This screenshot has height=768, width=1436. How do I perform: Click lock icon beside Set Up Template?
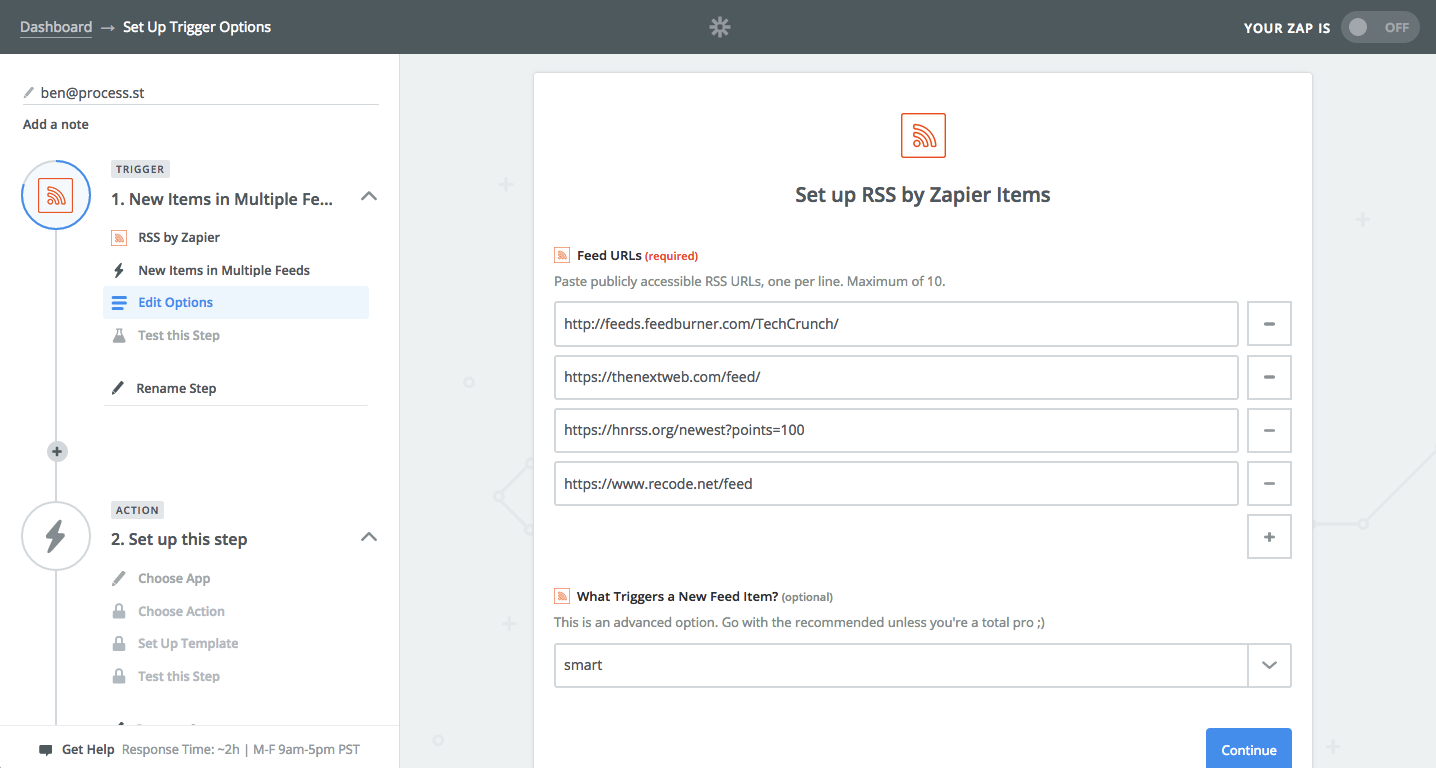point(119,643)
